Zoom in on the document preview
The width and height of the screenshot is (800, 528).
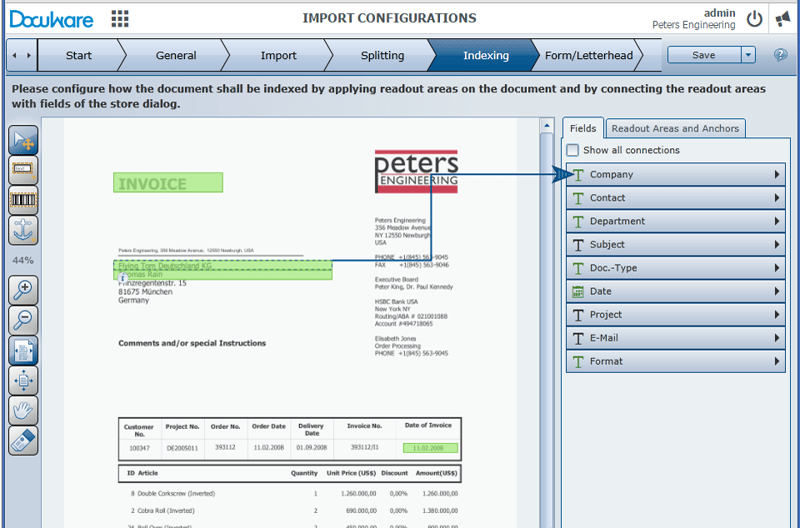click(23, 291)
